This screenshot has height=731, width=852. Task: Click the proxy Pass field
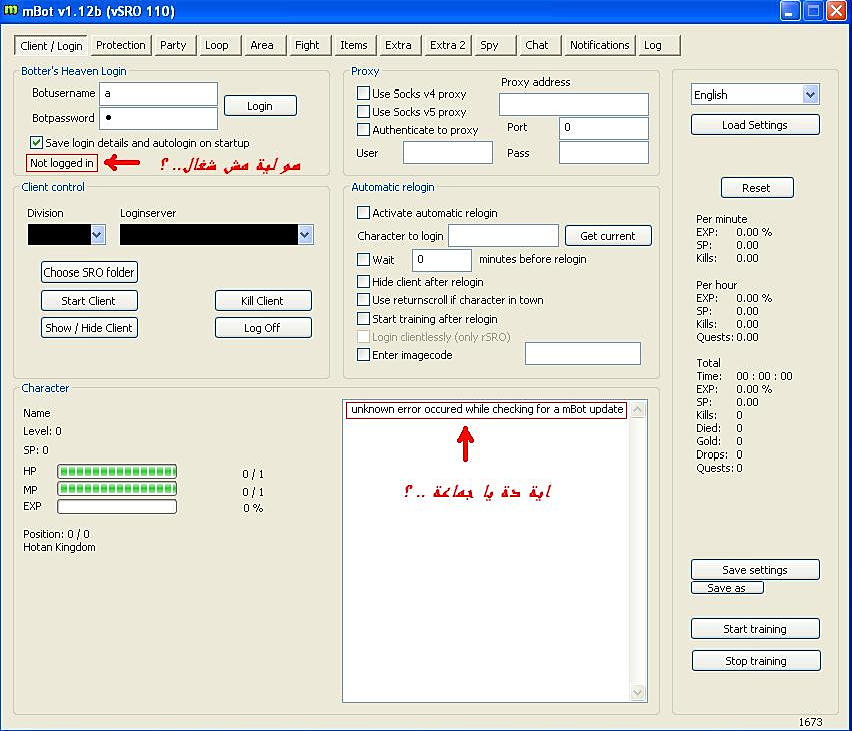[604, 153]
